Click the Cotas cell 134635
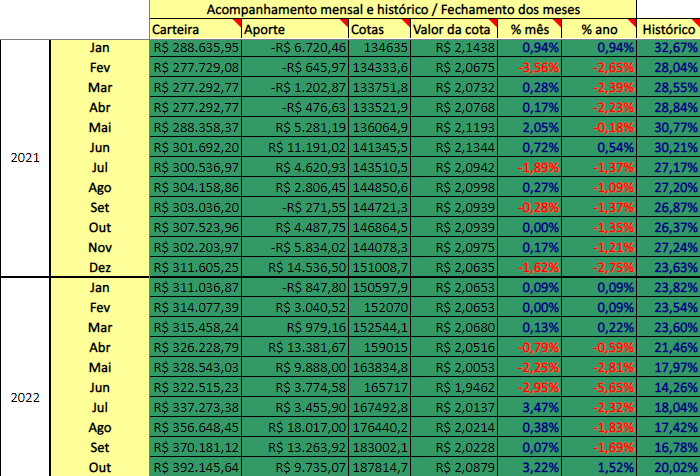This screenshot has height=476, width=700. [x=379, y=47]
